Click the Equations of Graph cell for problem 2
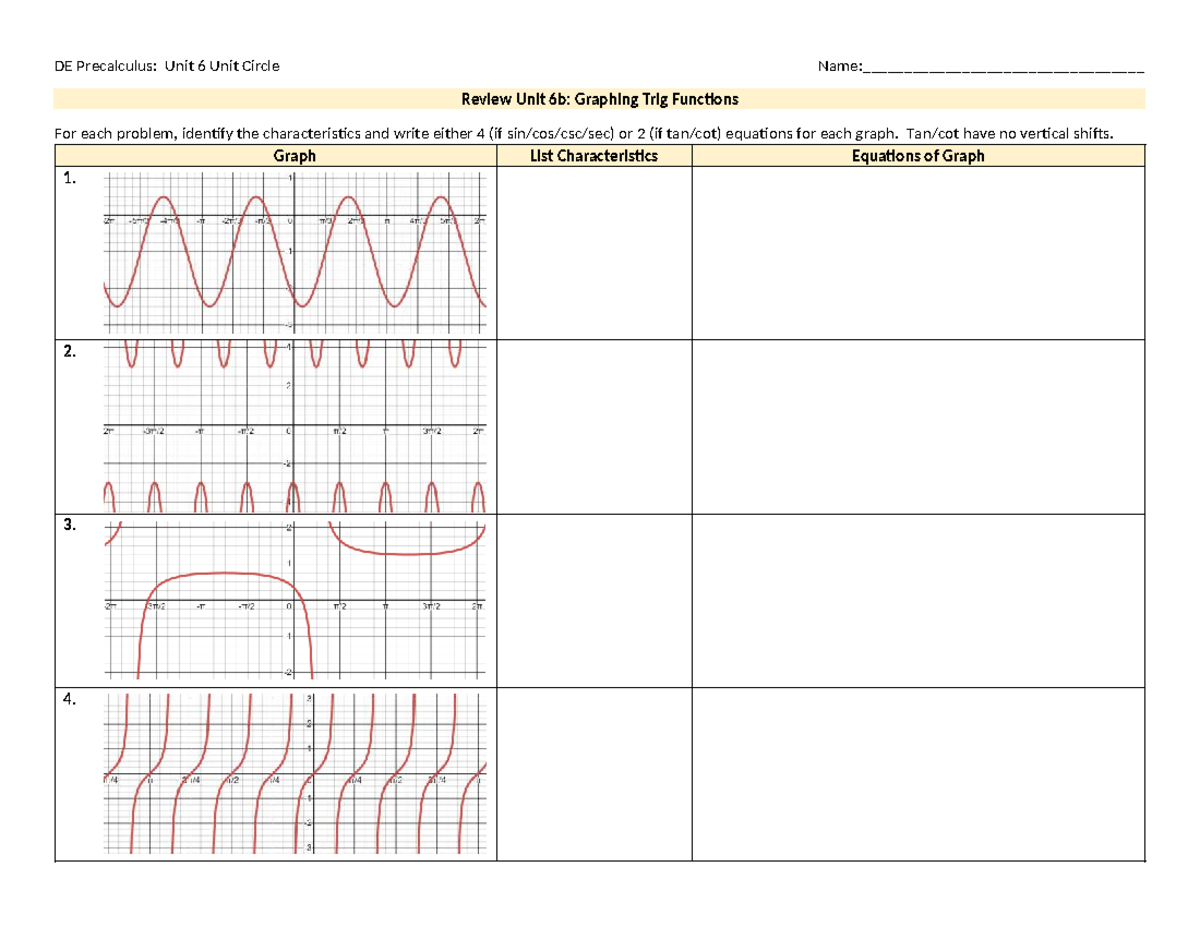The width and height of the screenshot is (1200, 927). point(918,426)
